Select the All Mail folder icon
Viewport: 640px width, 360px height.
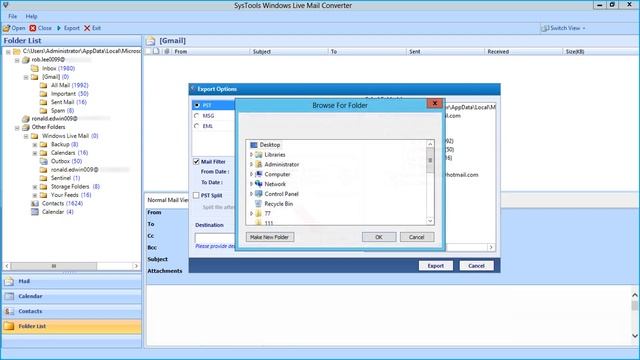pyautogui.click(x=43, y=85)
